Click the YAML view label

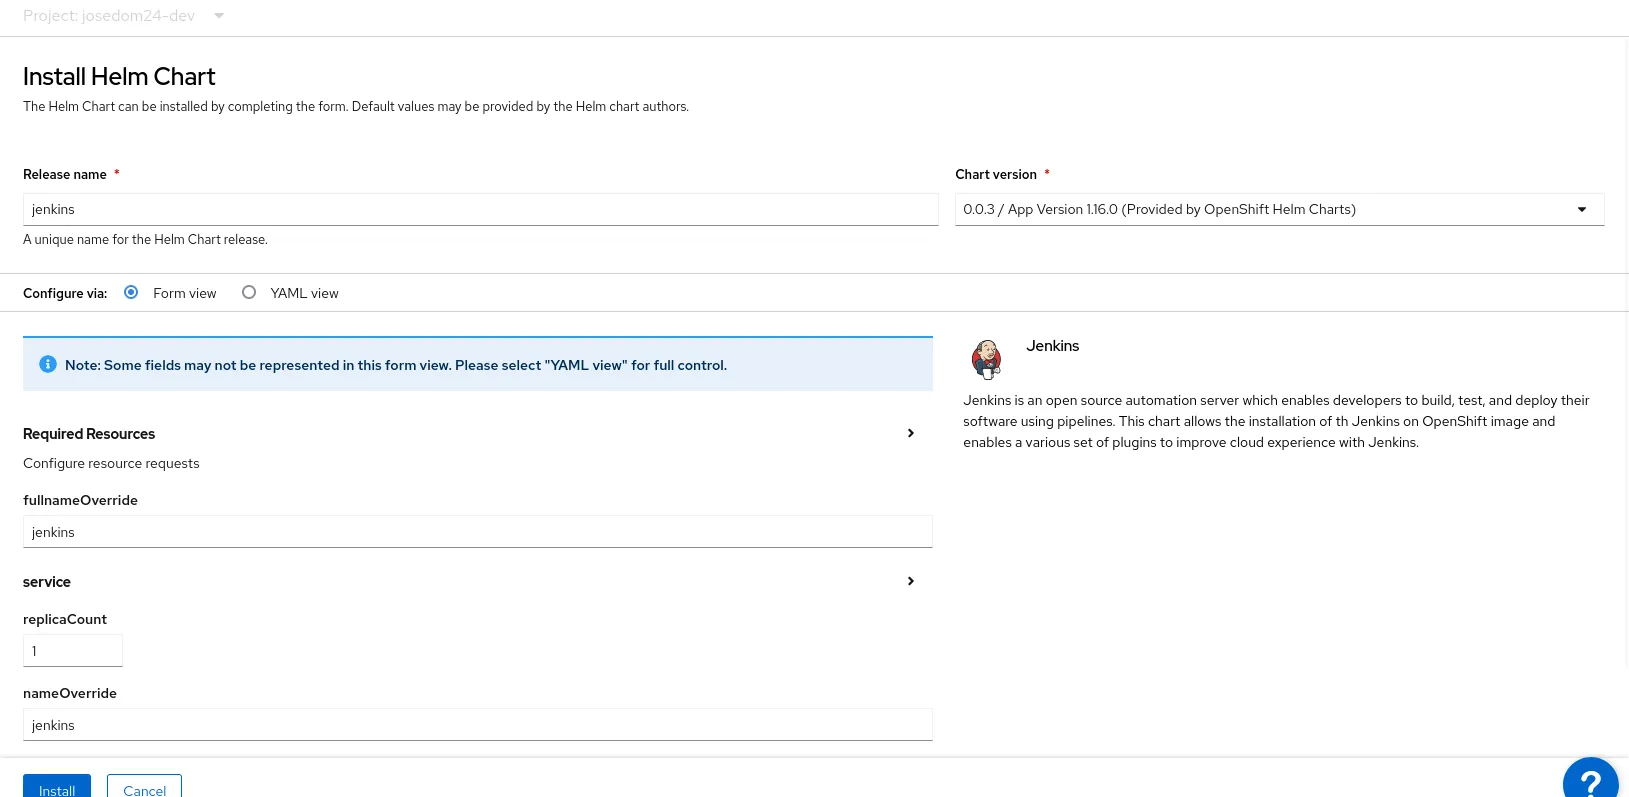pyautogui.click(x=304, y=293)
